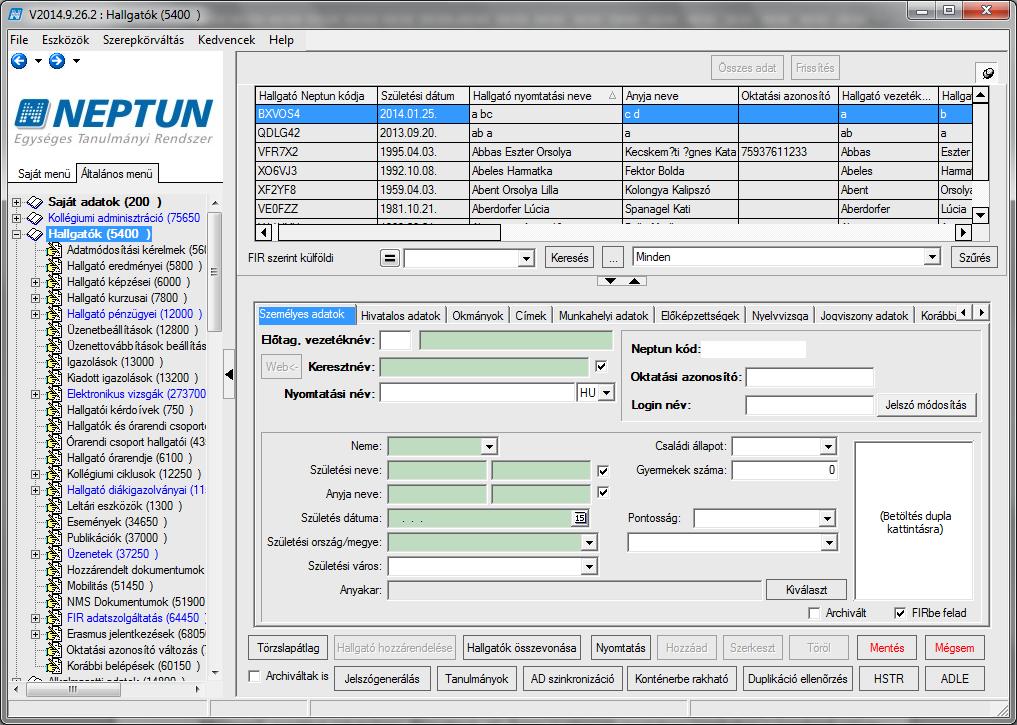Click the student table horizontal scrollbar thumb
The image size is (1017, 725).
click(x=389, y=232)
